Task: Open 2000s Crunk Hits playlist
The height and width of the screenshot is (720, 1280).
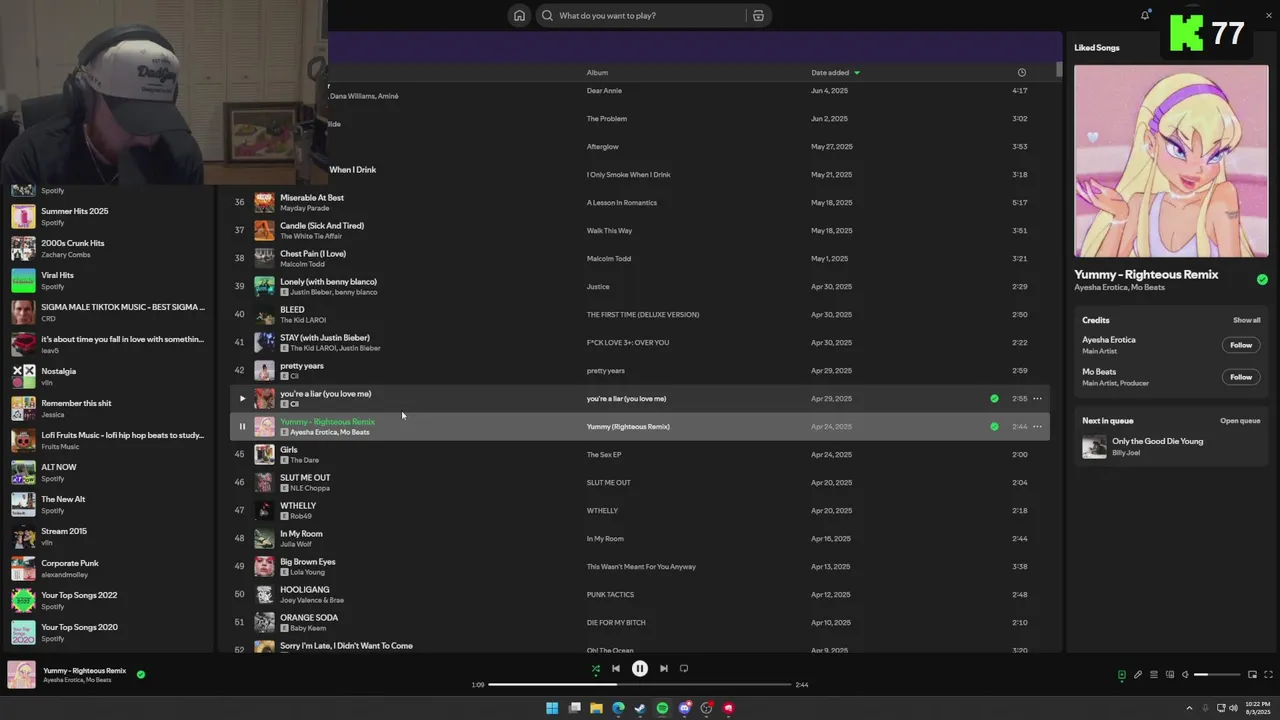Action: 108,248
